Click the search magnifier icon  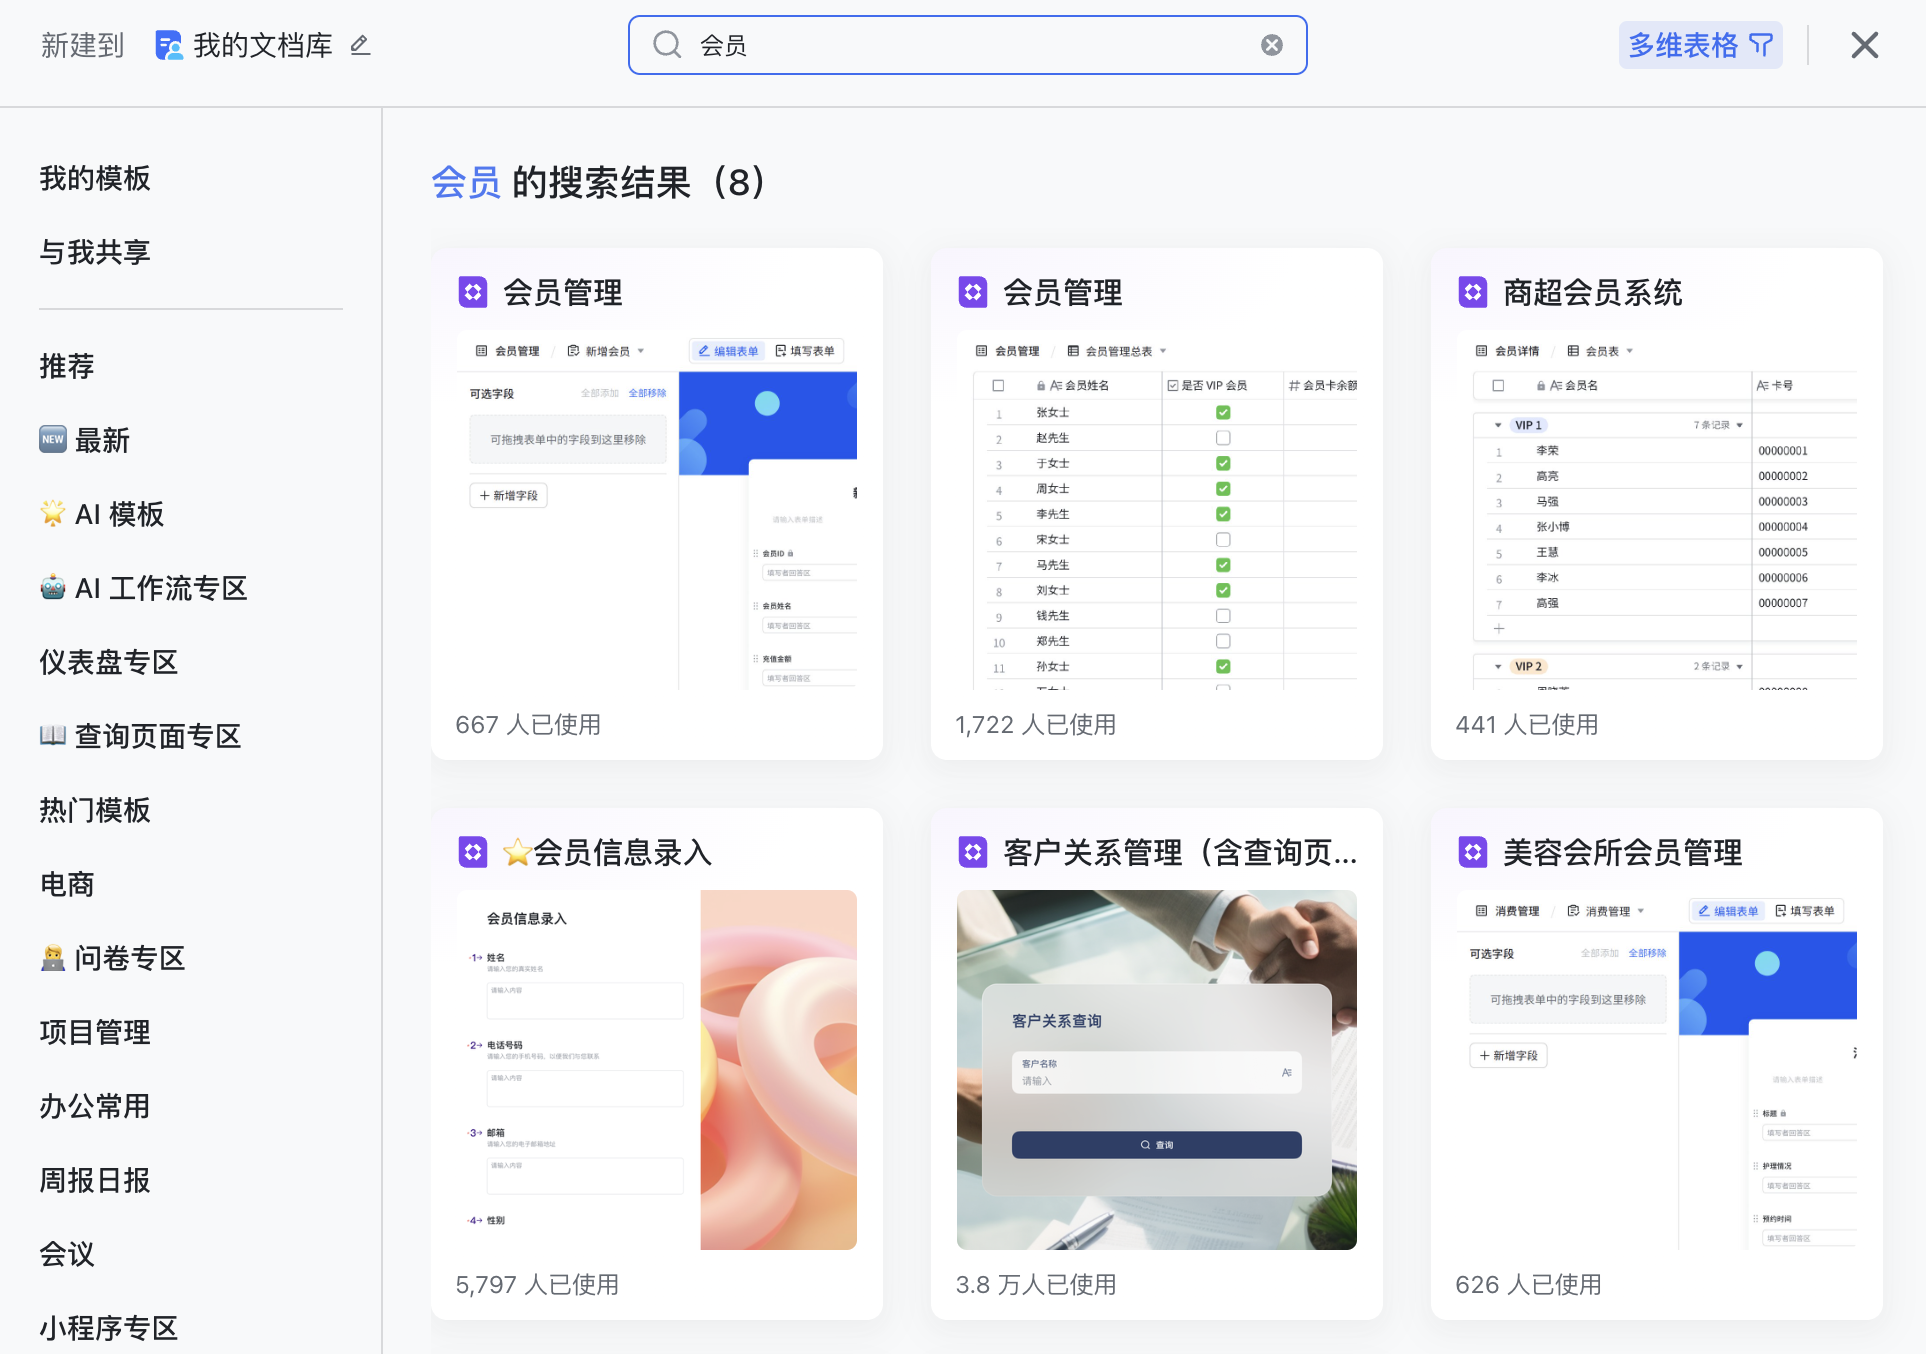(667, 45)
